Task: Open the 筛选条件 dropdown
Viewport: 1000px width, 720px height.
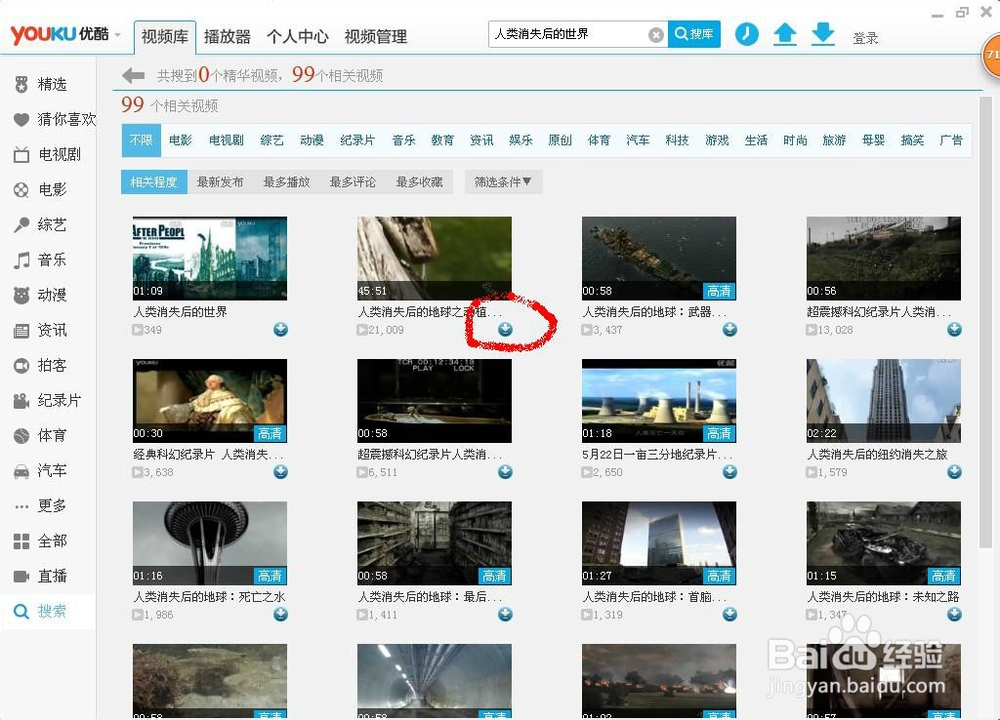Action: pyautogui.click(x=503, y=182)
